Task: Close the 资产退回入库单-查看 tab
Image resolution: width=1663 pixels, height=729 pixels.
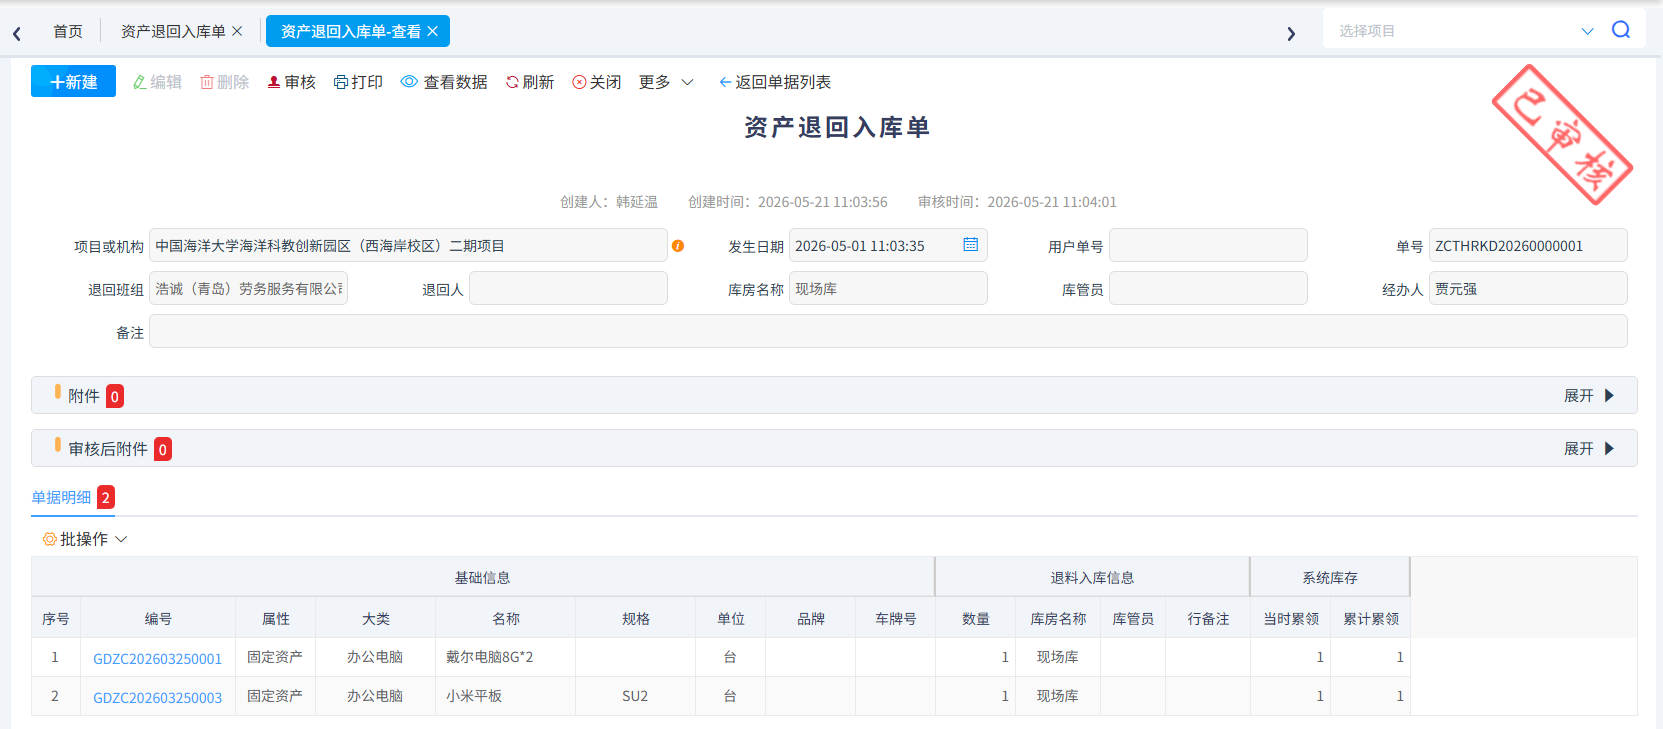Action: [432, 31]
